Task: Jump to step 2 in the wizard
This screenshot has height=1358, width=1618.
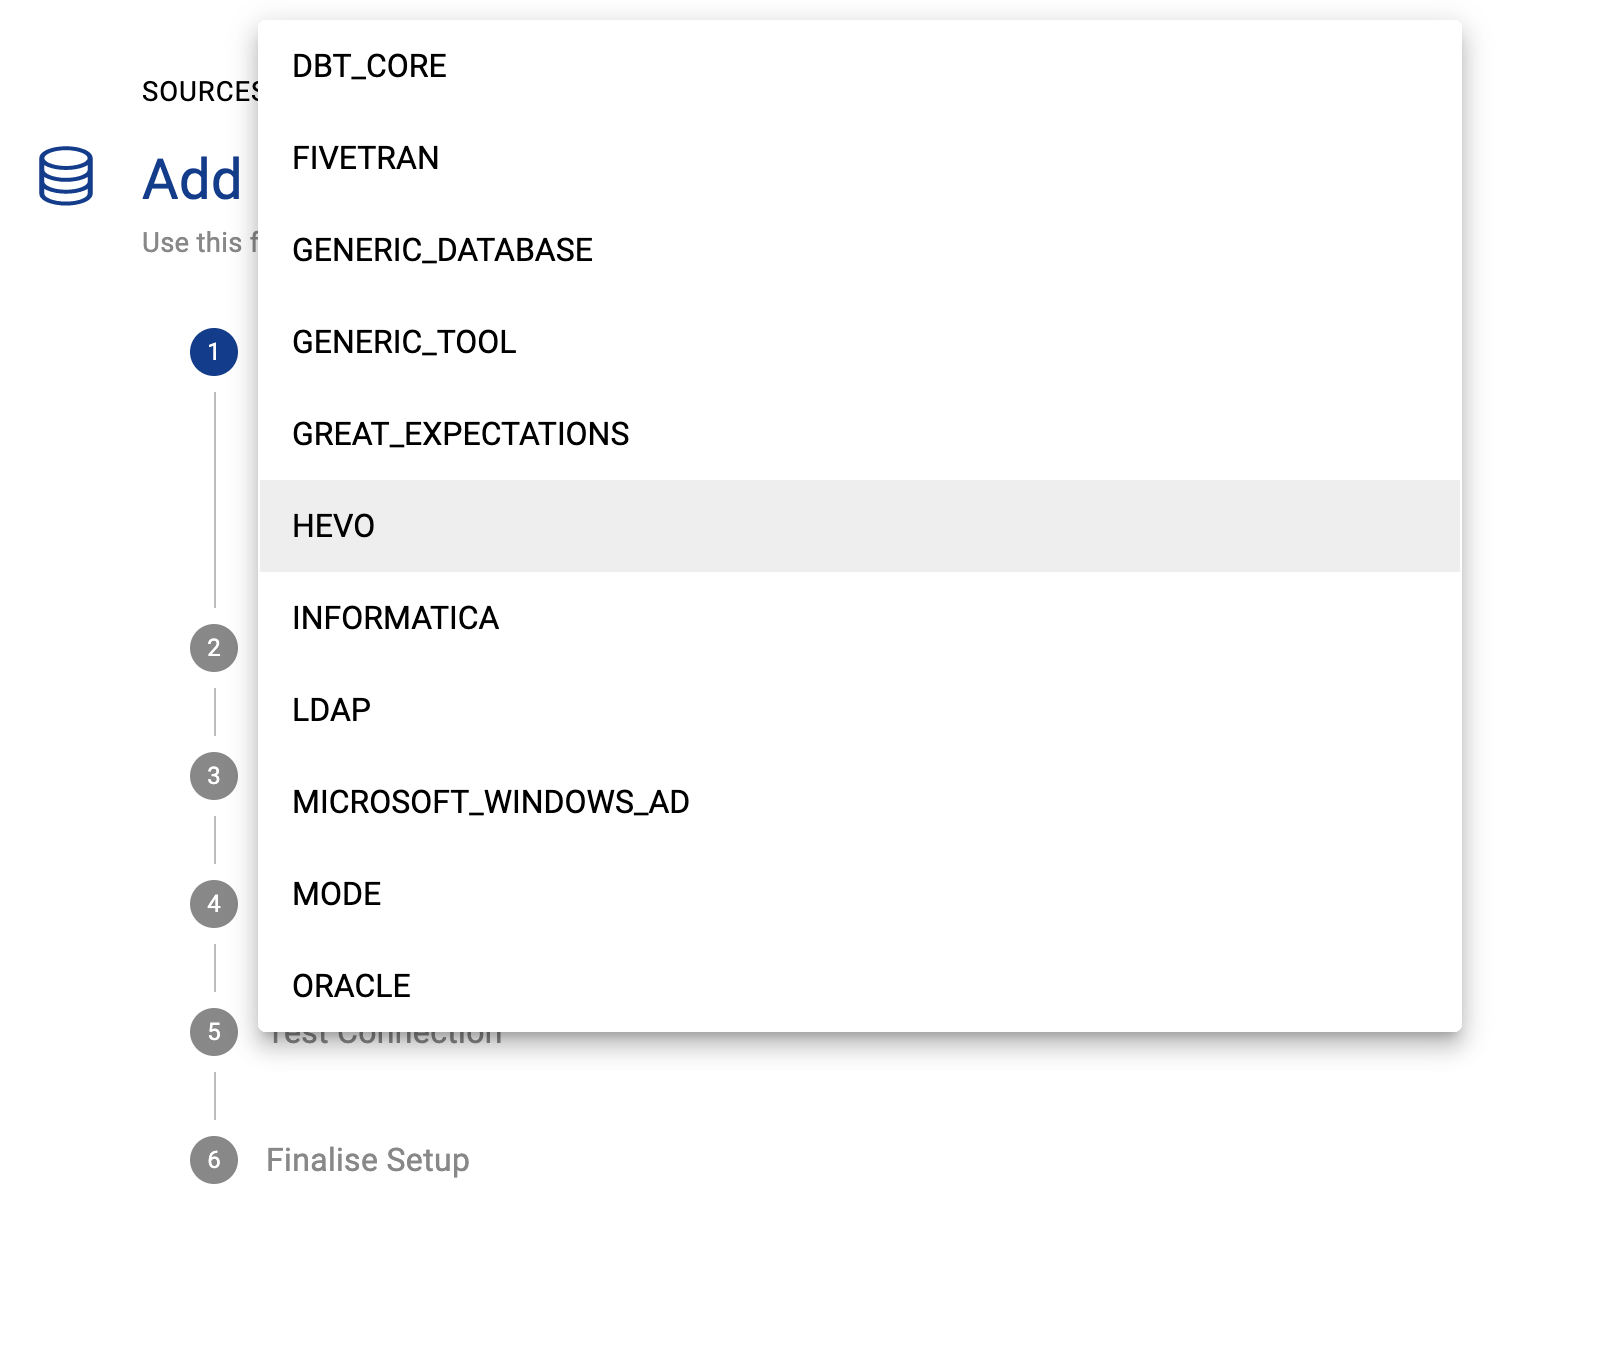Action: [x=214, y=648]
